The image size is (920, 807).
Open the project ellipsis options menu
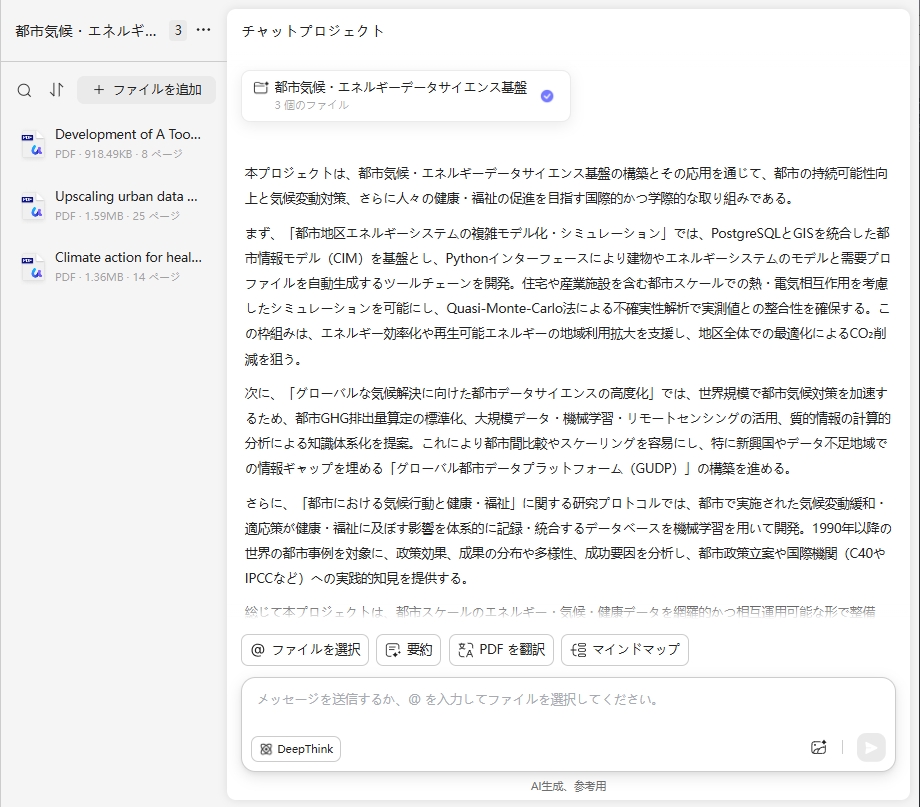[202, 30]
